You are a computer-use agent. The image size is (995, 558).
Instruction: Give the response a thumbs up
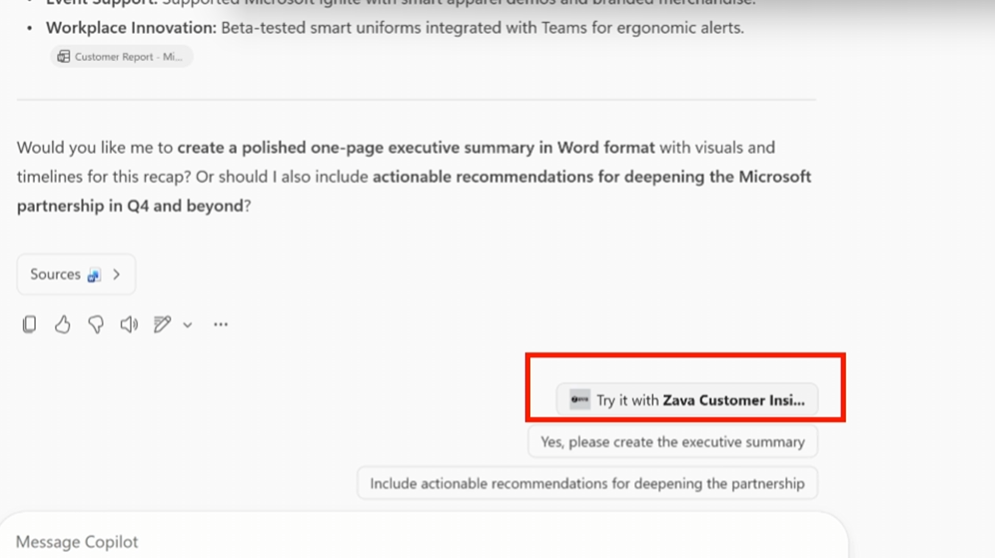click(63, 324)
